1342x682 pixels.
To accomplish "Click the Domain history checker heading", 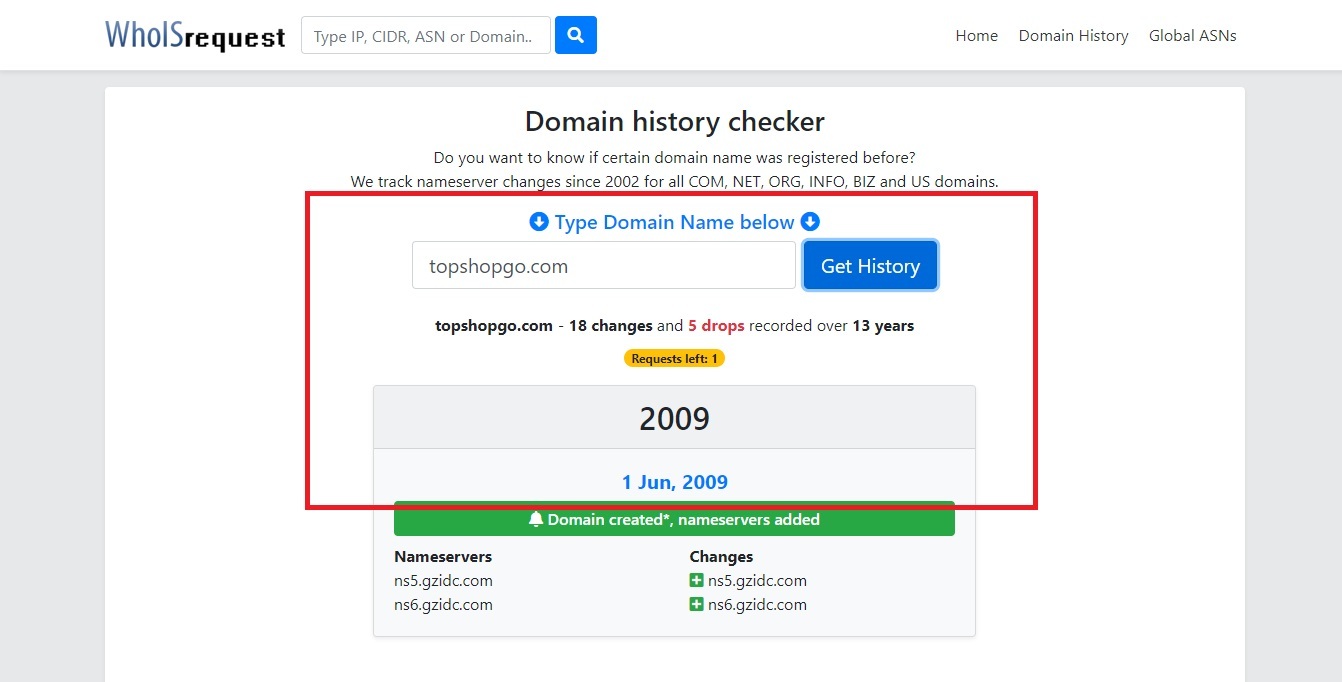I will pyautogui.click(x=675, y=122).
